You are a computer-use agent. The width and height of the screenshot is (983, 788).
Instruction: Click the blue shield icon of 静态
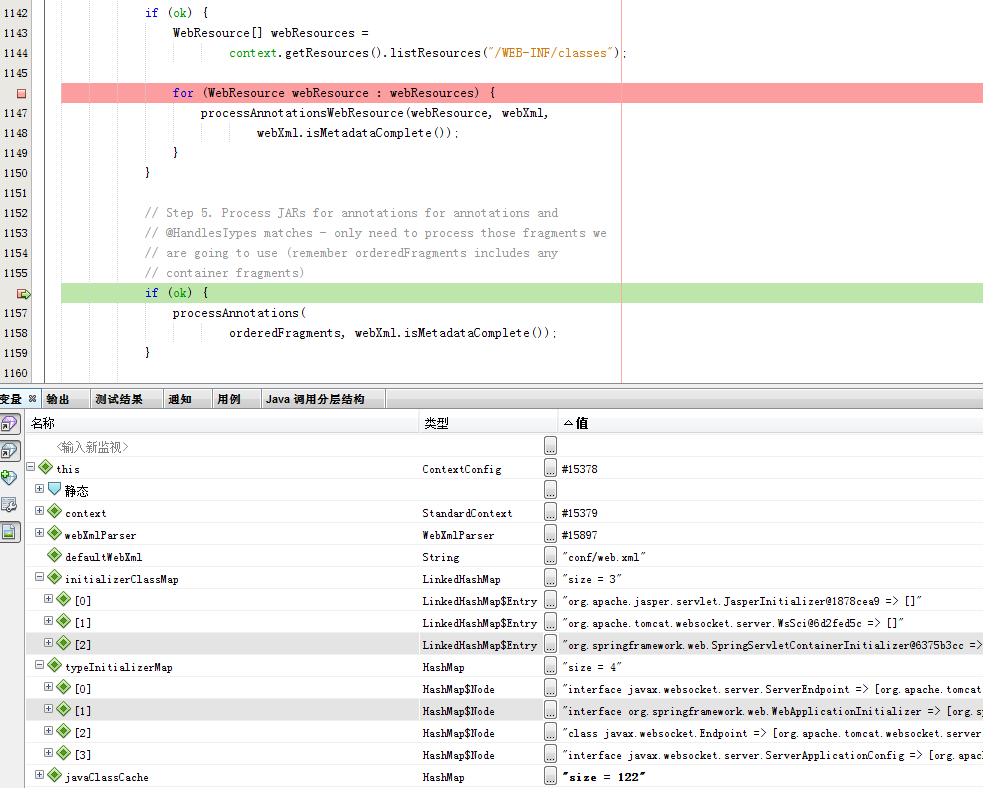point(55,489)
